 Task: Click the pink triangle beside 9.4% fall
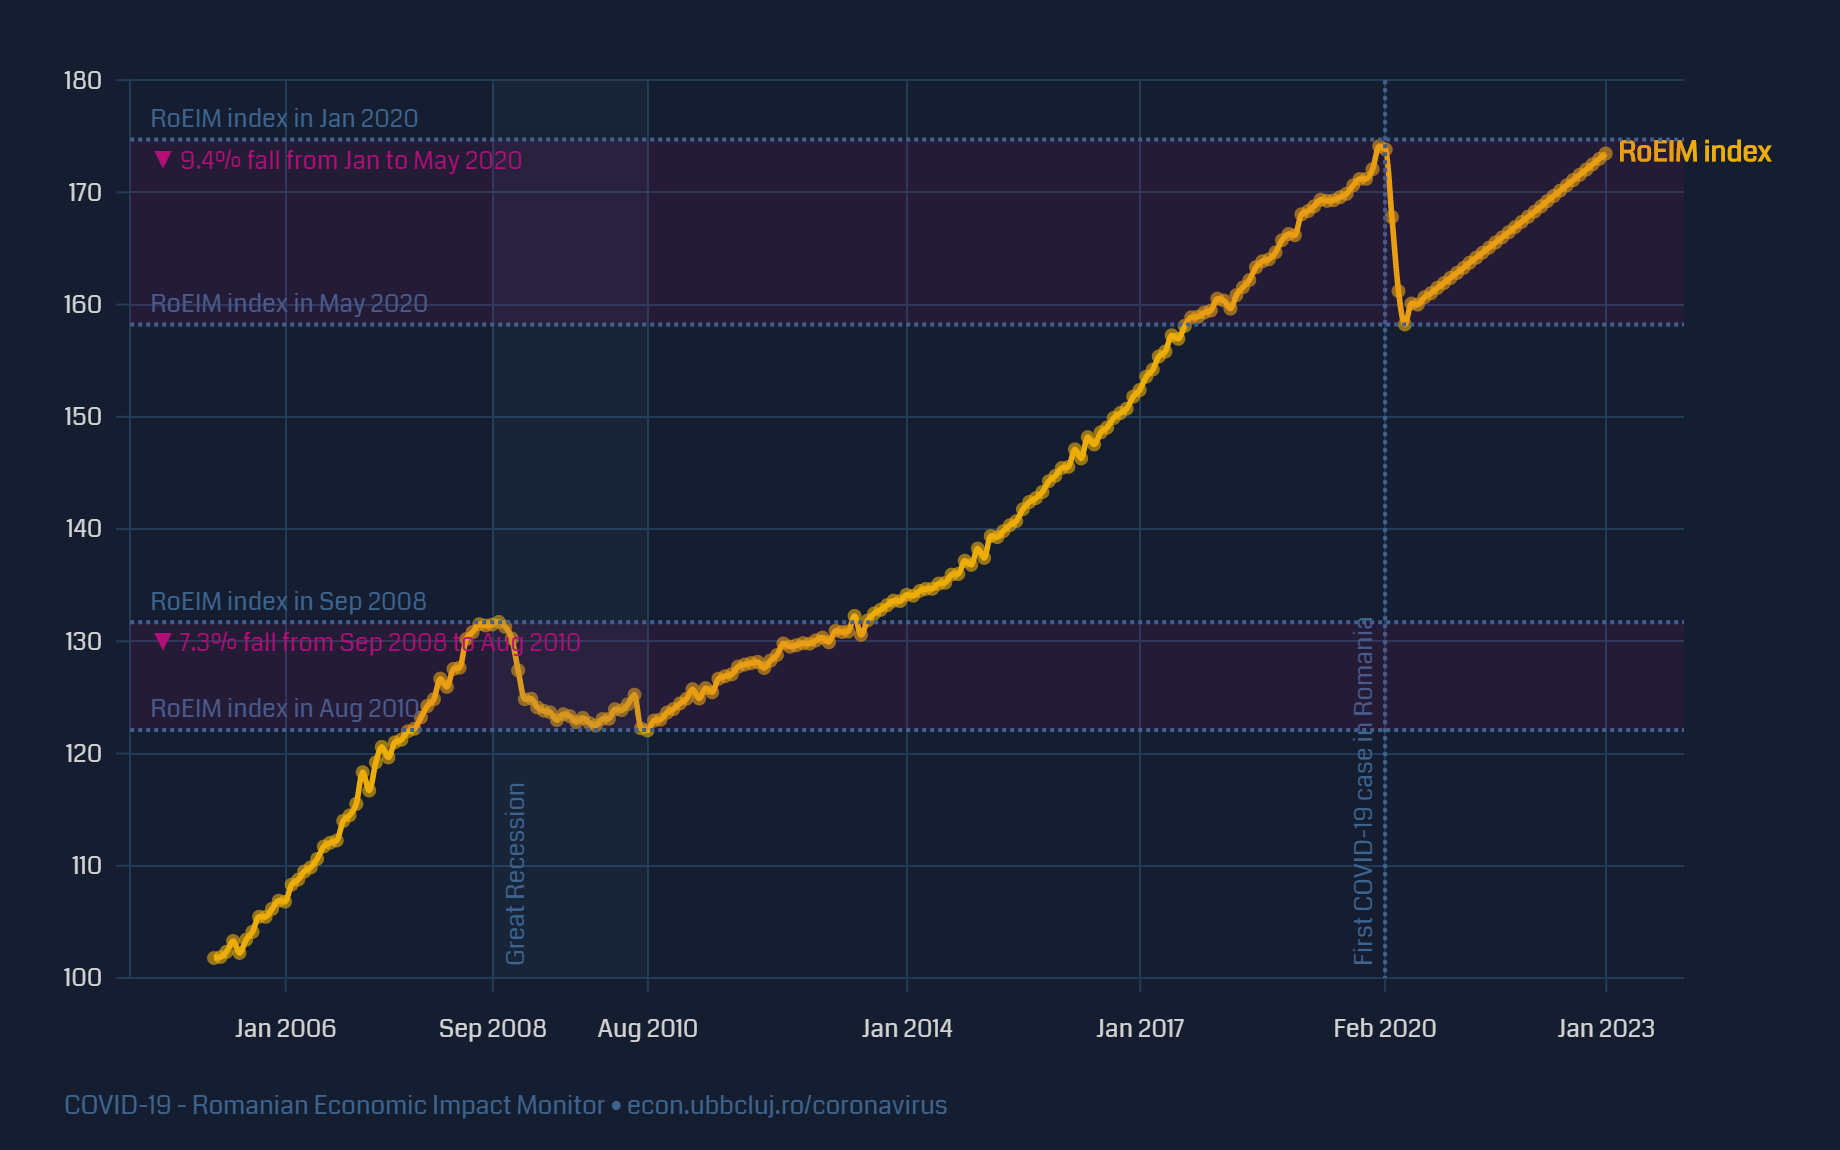(x=163, y=160)
